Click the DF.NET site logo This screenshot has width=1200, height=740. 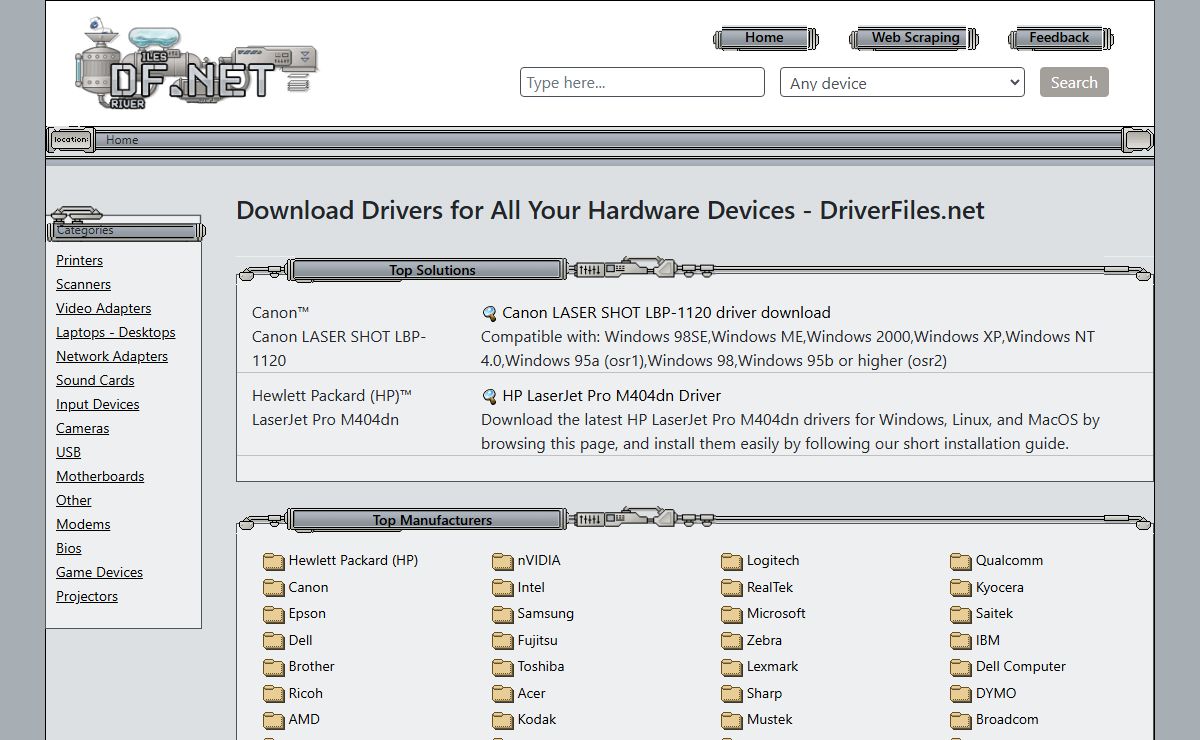(196, 64)
